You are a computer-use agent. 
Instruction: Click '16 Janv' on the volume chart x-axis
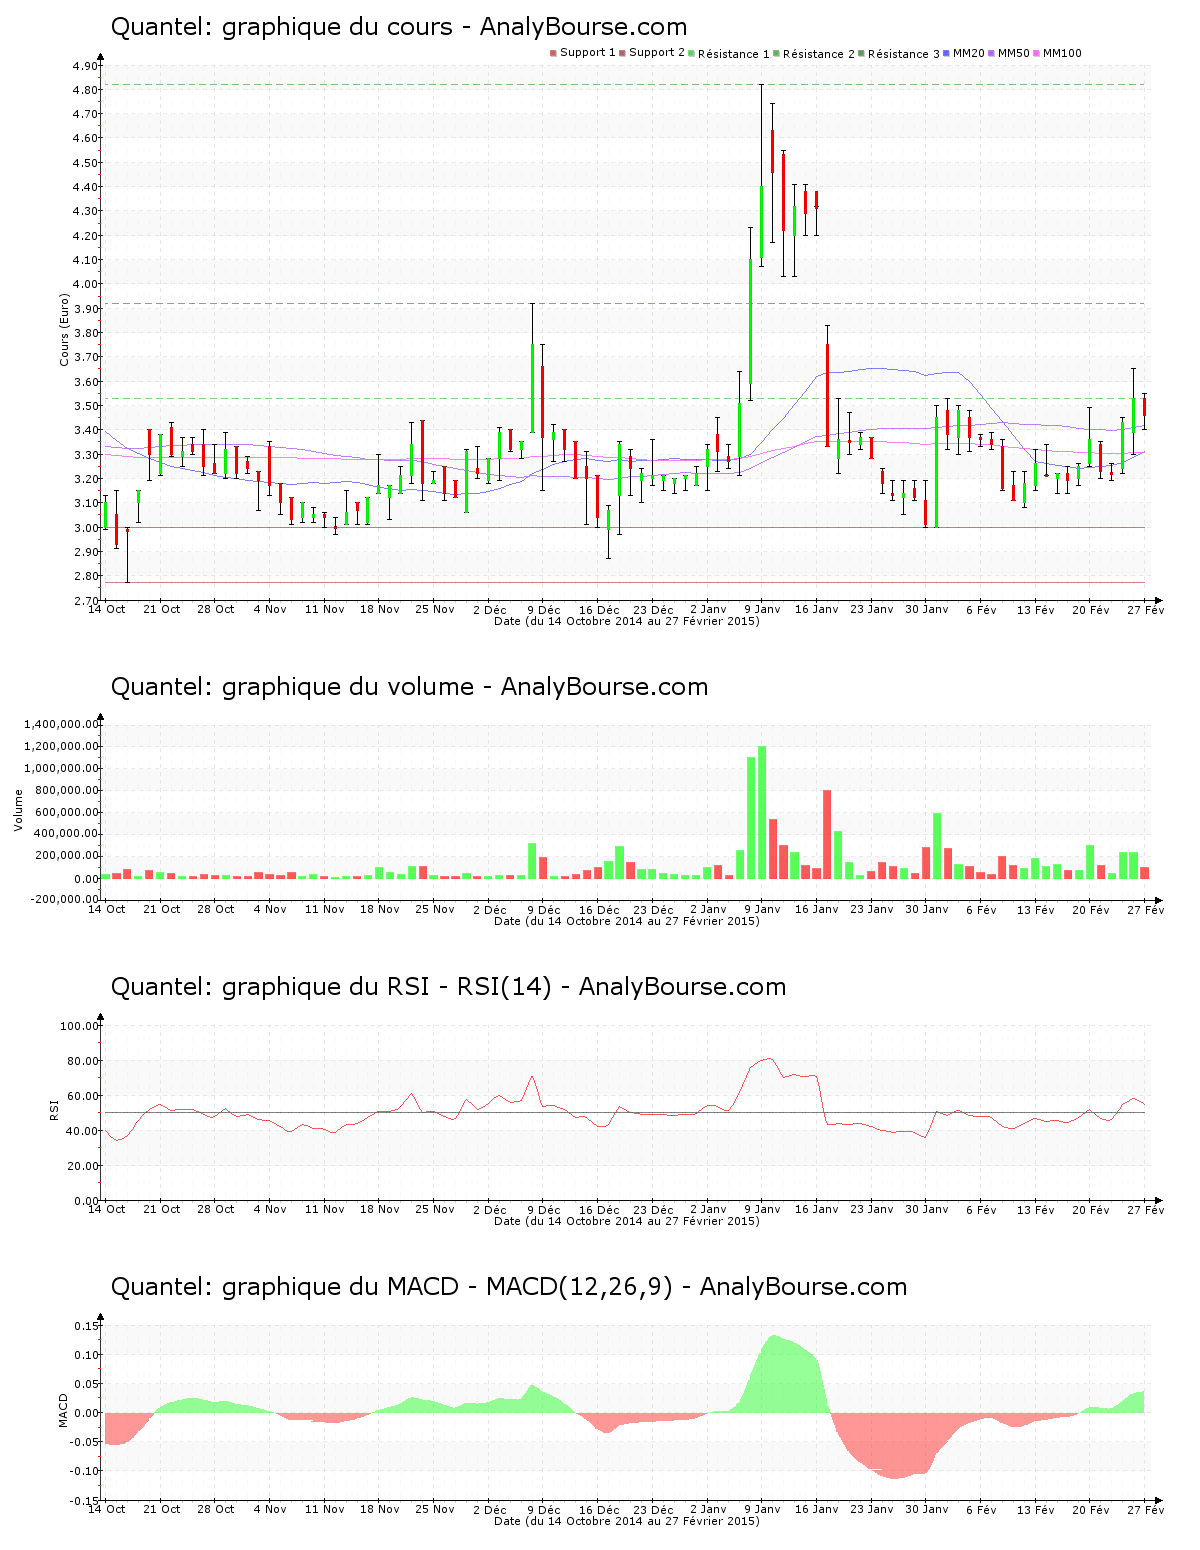coord(817,909)
